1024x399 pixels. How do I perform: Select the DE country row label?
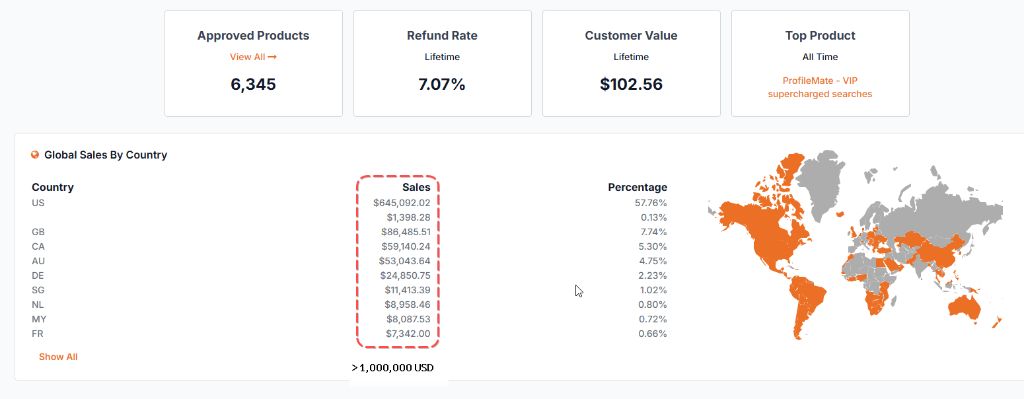point(38,276)
